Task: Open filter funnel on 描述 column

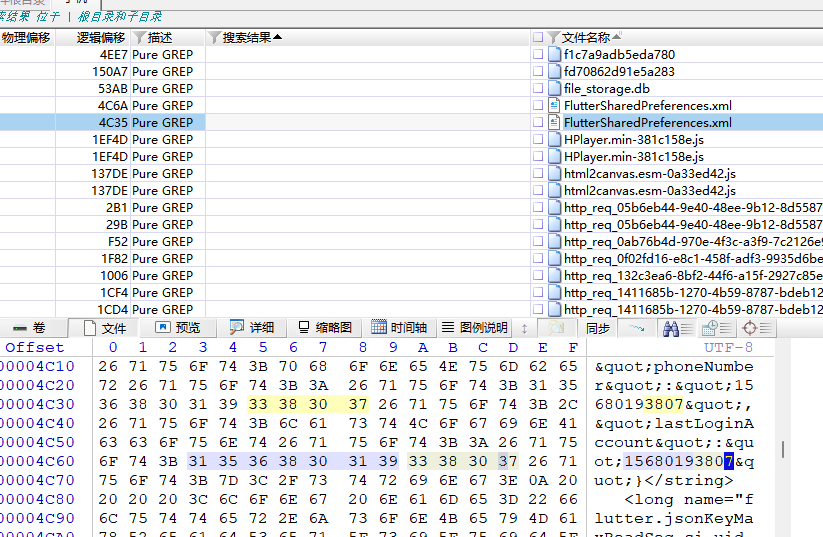Action: point(139,38)
